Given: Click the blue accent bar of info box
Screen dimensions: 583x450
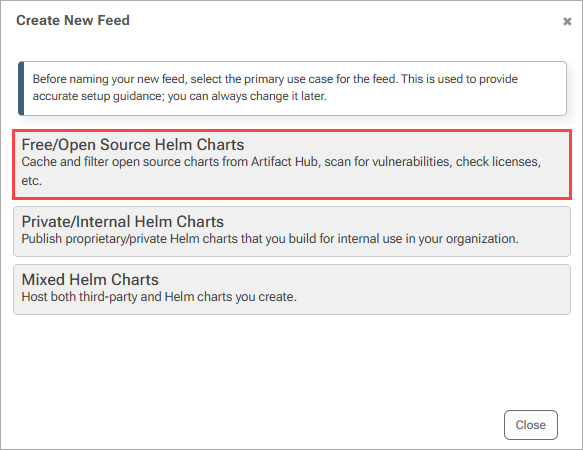Looking at the screenshot, I should click(21, 88).
